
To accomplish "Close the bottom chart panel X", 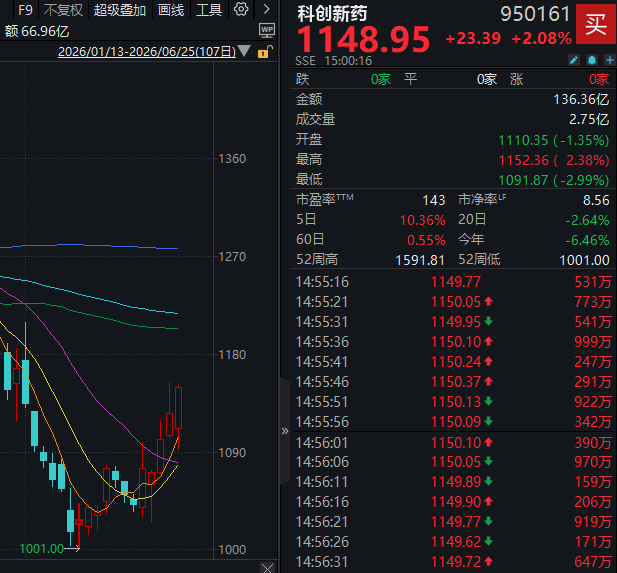I will pos(267,568).
